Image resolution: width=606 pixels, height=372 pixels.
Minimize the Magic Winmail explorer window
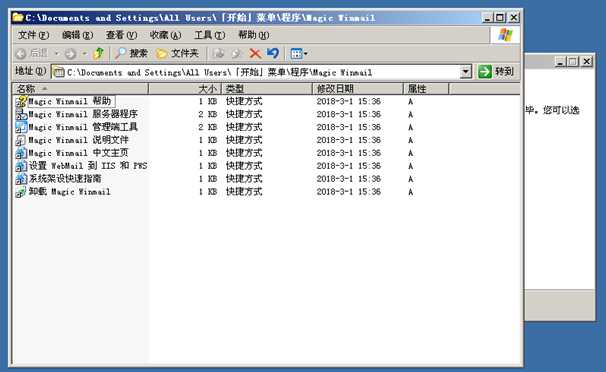click(x=487, y=18)
